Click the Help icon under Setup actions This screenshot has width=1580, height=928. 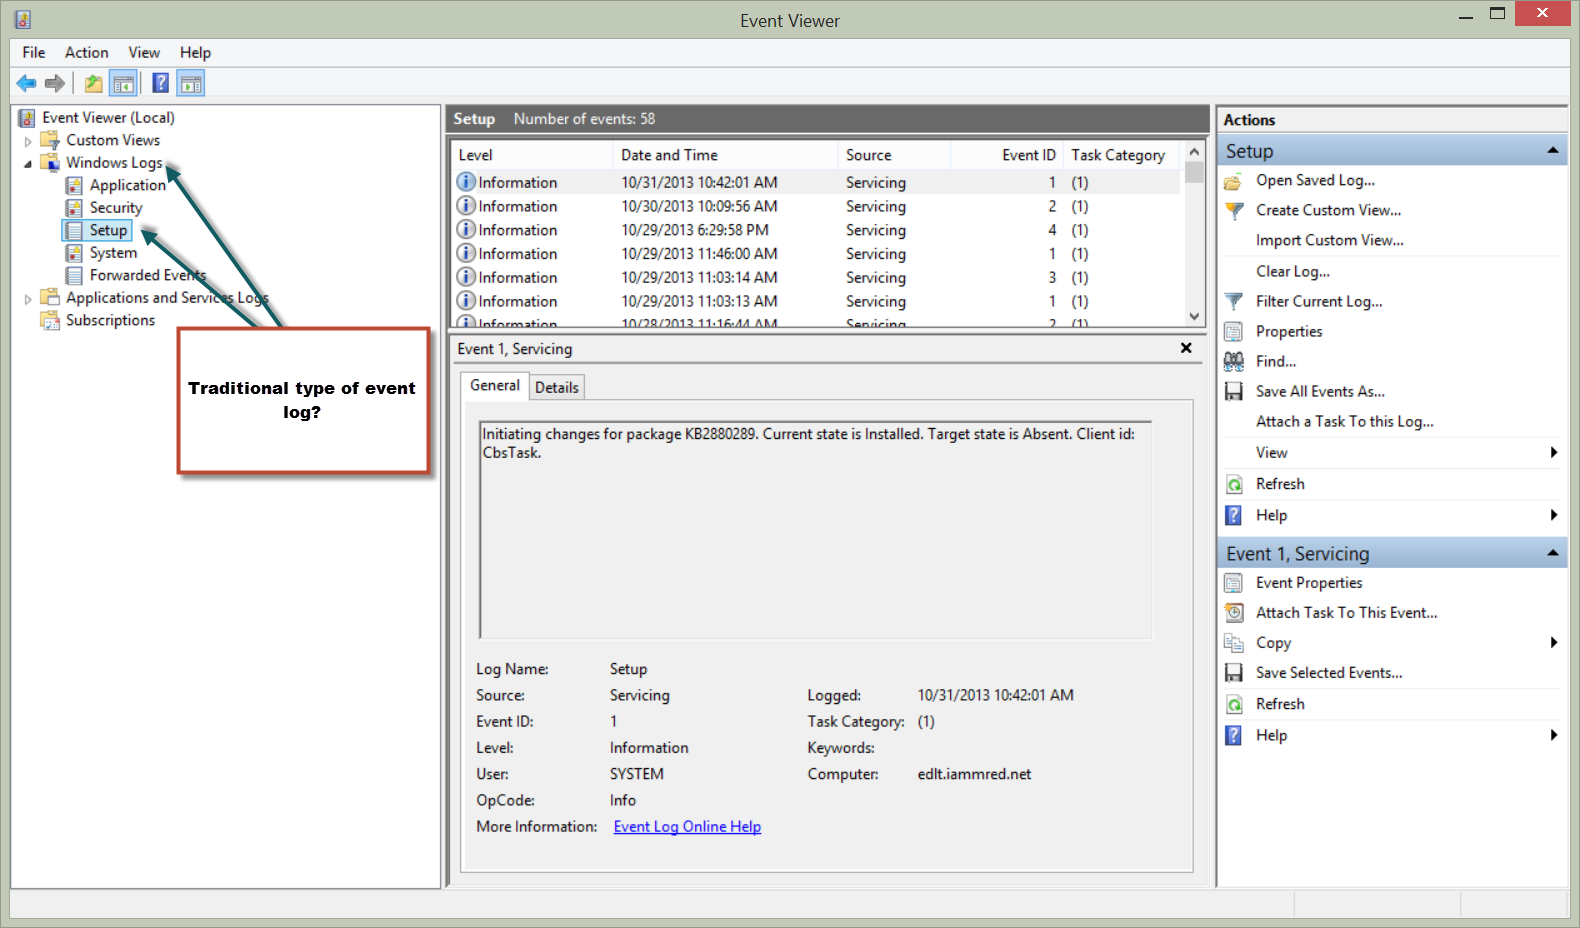[x=1234, y=516]
